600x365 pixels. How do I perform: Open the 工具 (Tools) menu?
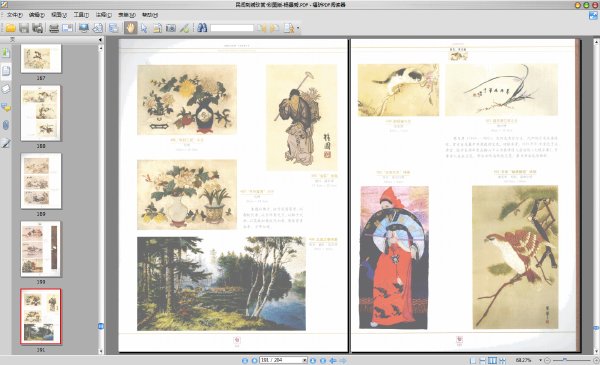coord(81,15)
